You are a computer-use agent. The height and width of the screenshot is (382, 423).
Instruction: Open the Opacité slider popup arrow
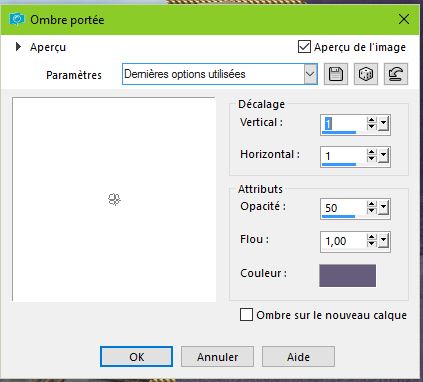pos(384,208)
